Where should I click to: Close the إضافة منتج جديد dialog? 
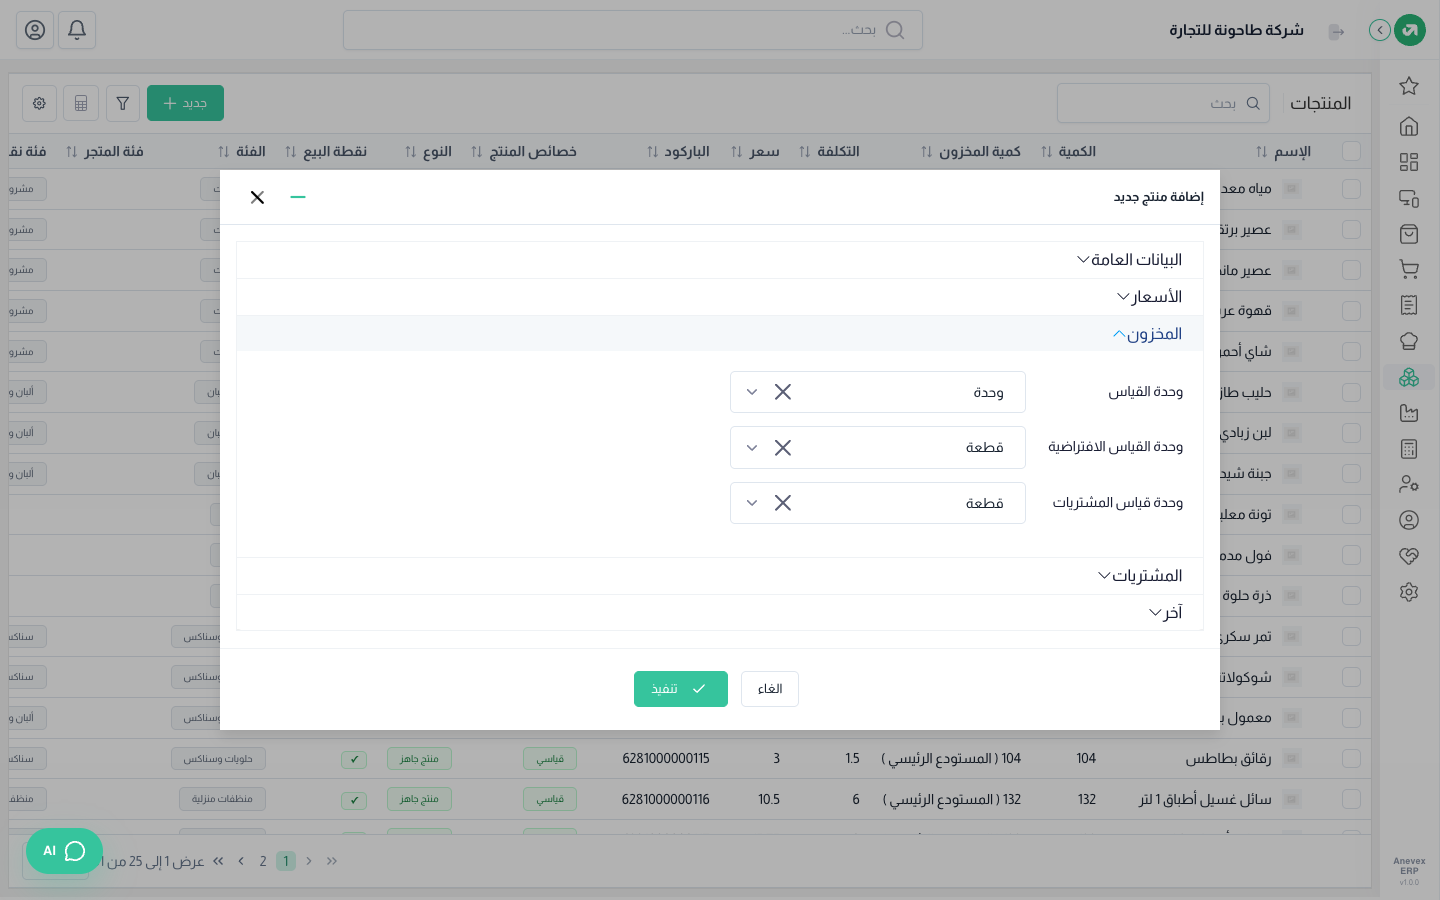(257, 197)
